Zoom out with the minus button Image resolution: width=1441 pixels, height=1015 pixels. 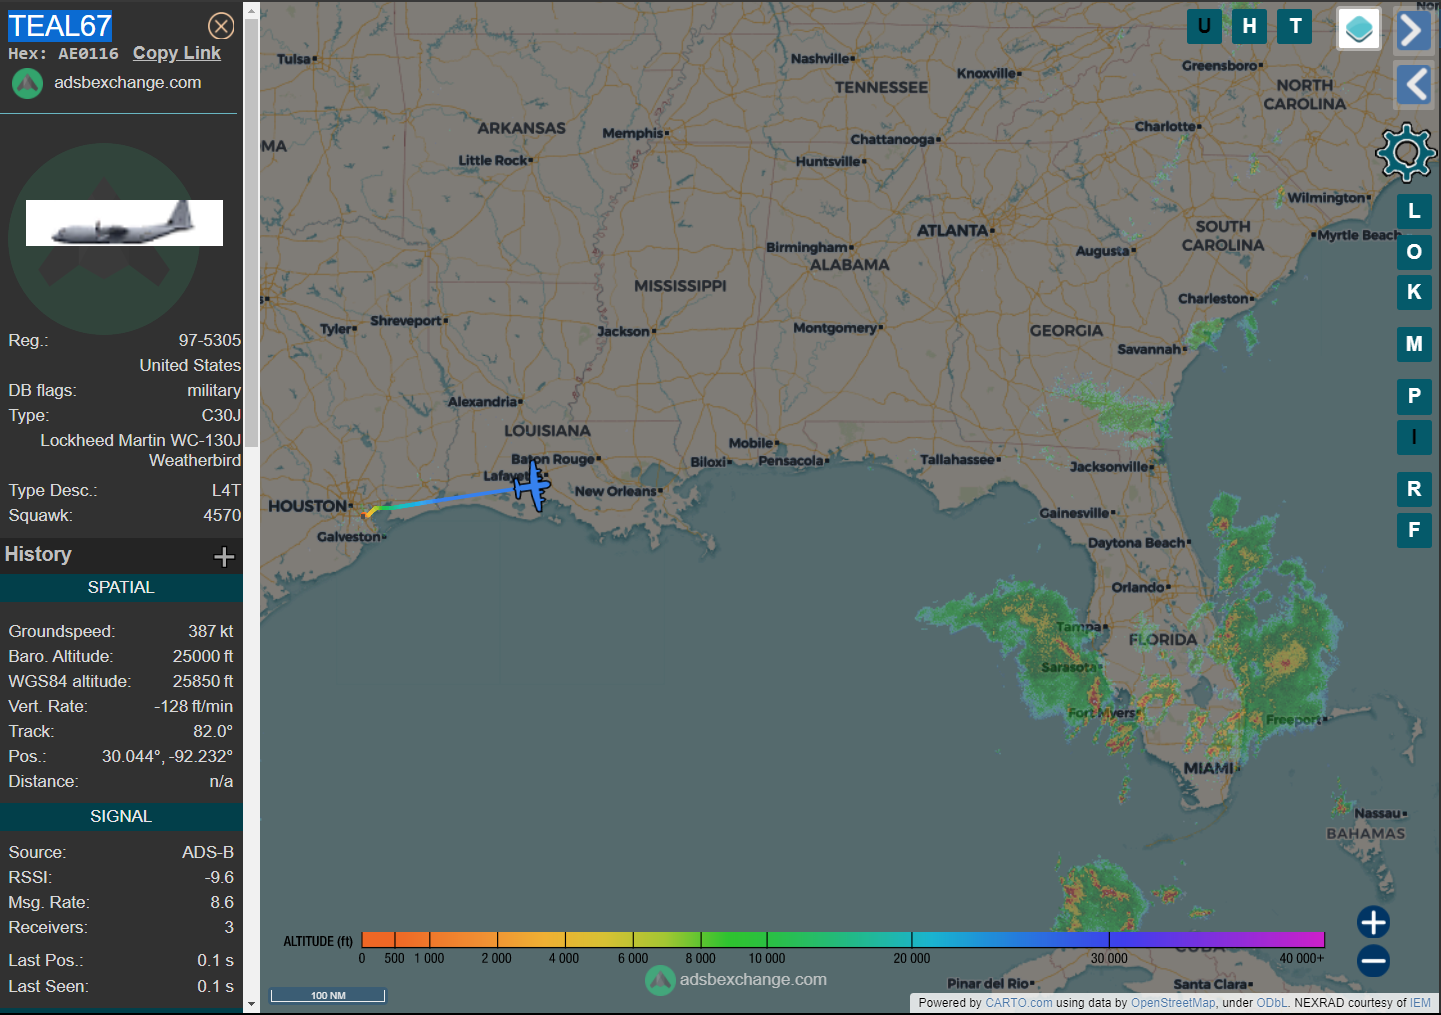pos(1373,961)
